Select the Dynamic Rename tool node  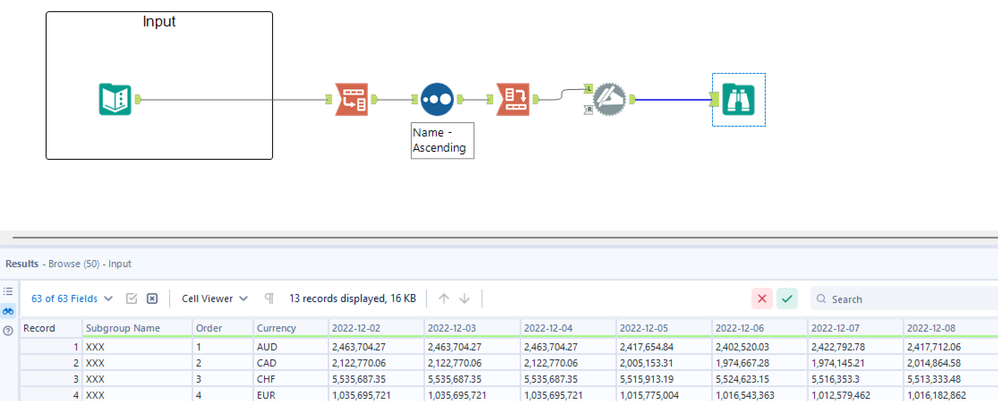[x=610, y=99]
